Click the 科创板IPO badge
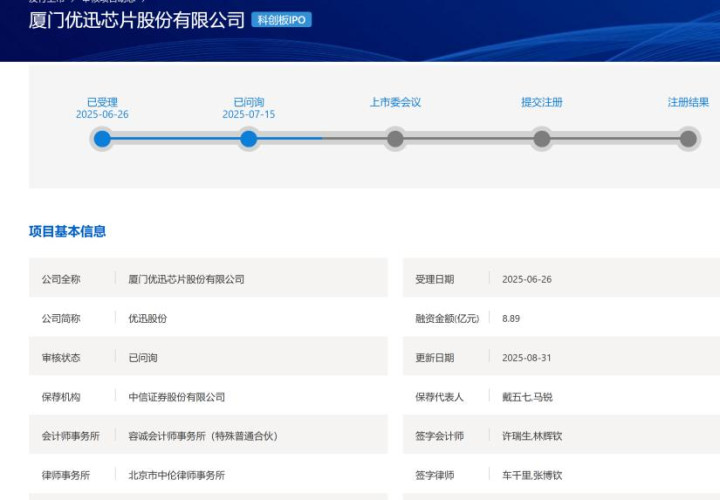The height and width of the screenshot is (500, 720). tap(282, 20)
